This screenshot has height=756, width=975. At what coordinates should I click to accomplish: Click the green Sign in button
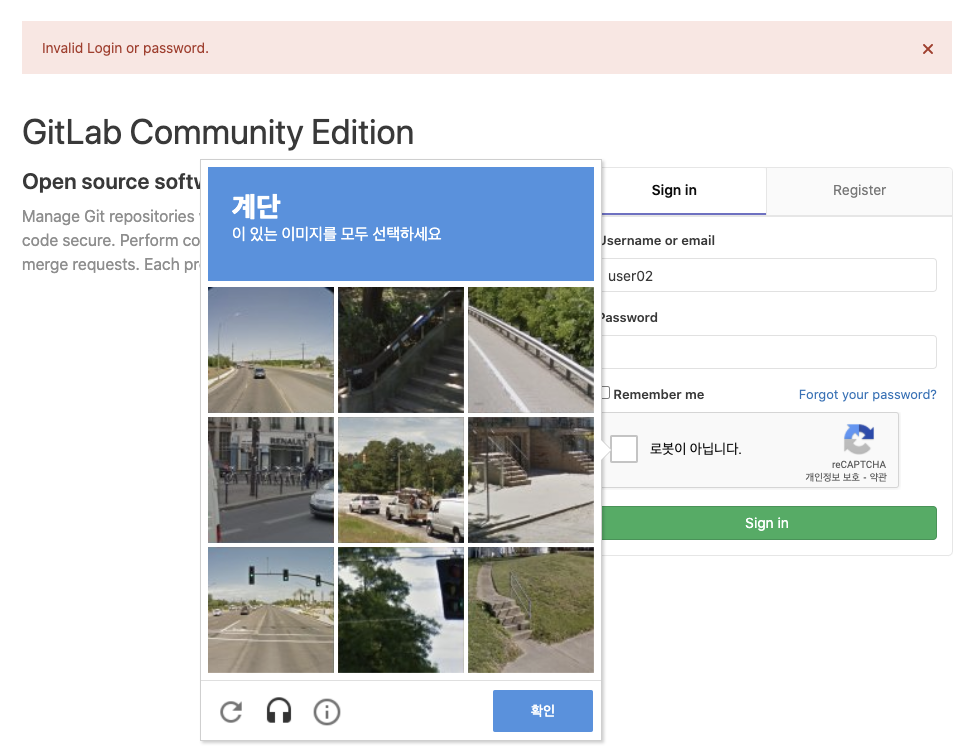click(769, 523)
